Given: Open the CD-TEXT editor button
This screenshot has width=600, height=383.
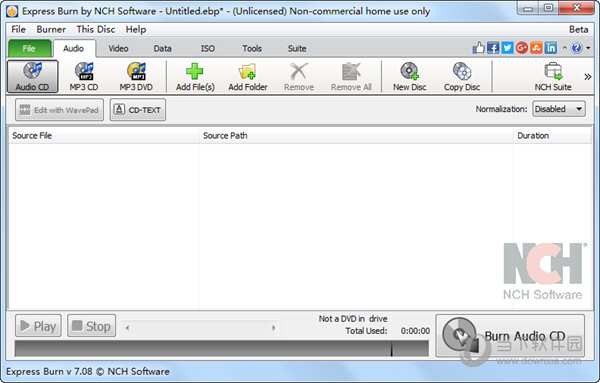Looking at the screenshot, I should [x=138, y=110].
